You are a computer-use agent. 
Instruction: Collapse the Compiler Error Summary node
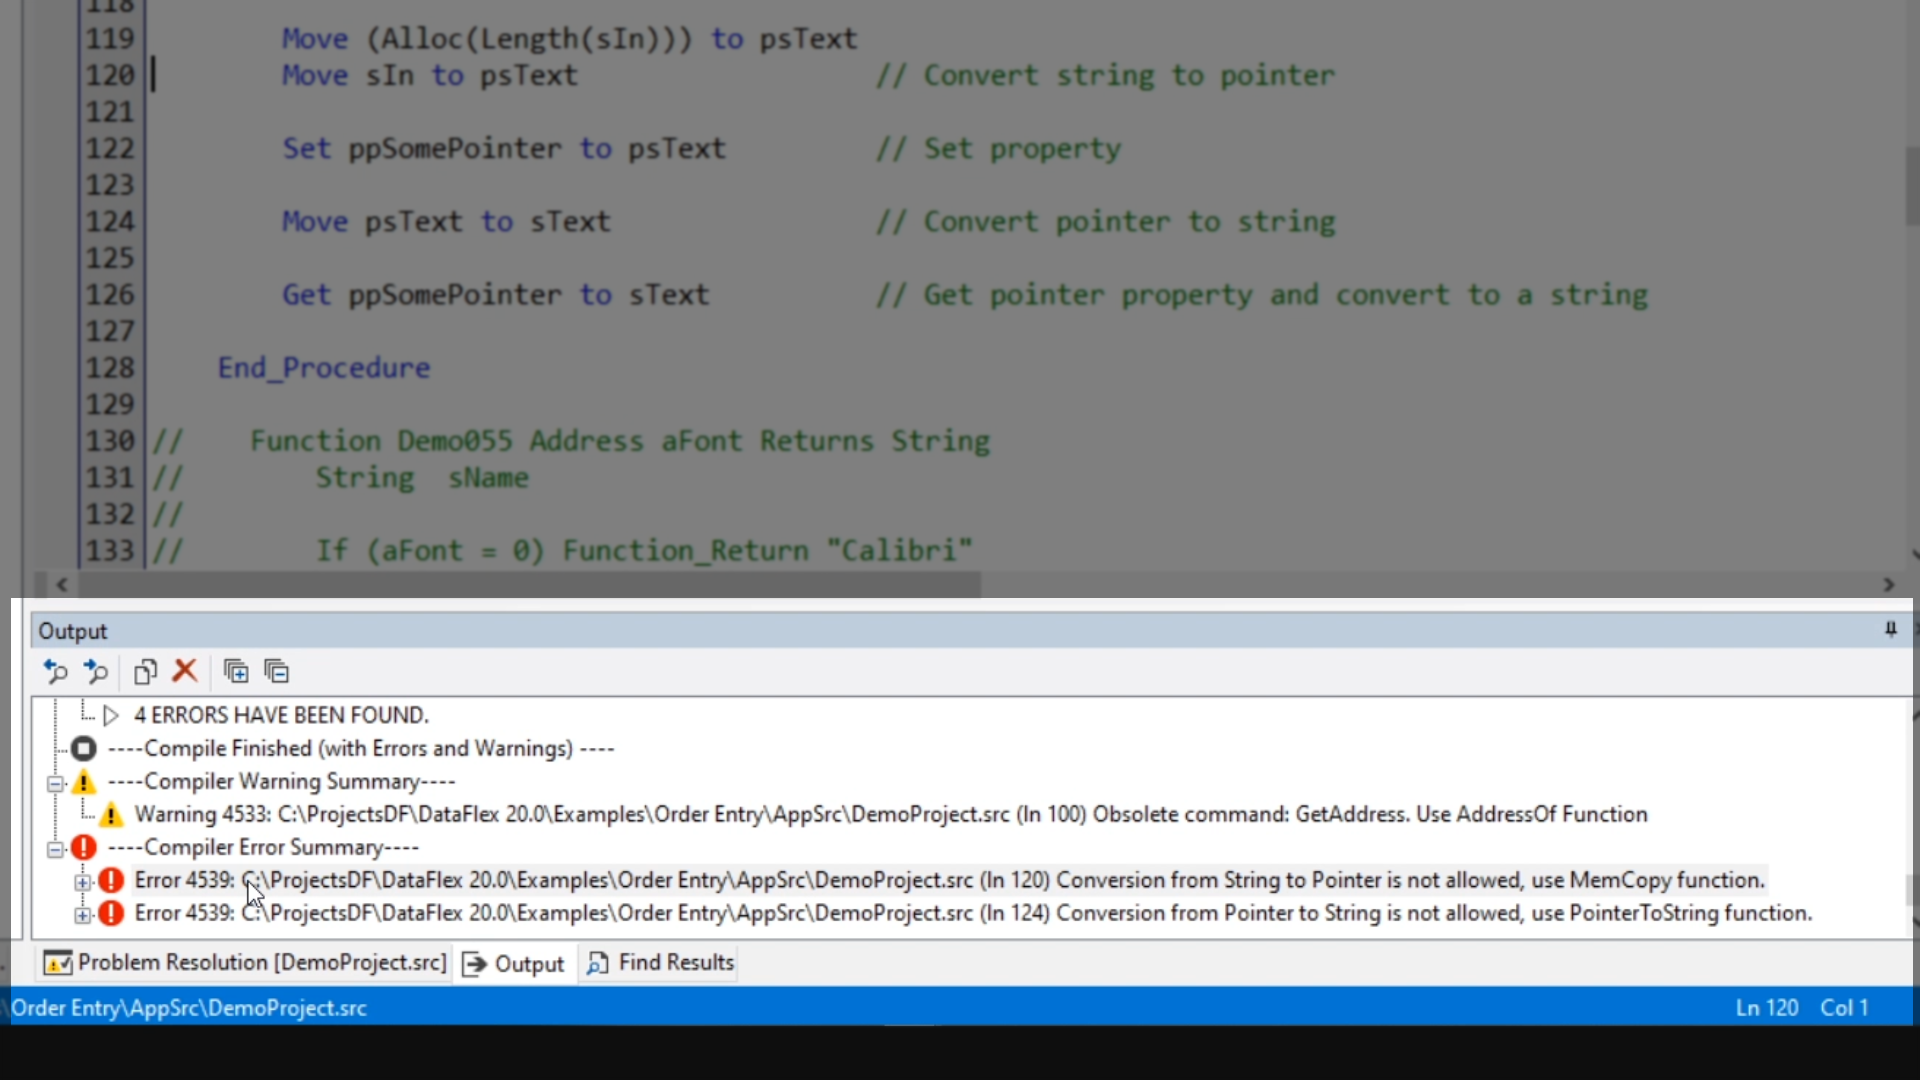[56, 848]
